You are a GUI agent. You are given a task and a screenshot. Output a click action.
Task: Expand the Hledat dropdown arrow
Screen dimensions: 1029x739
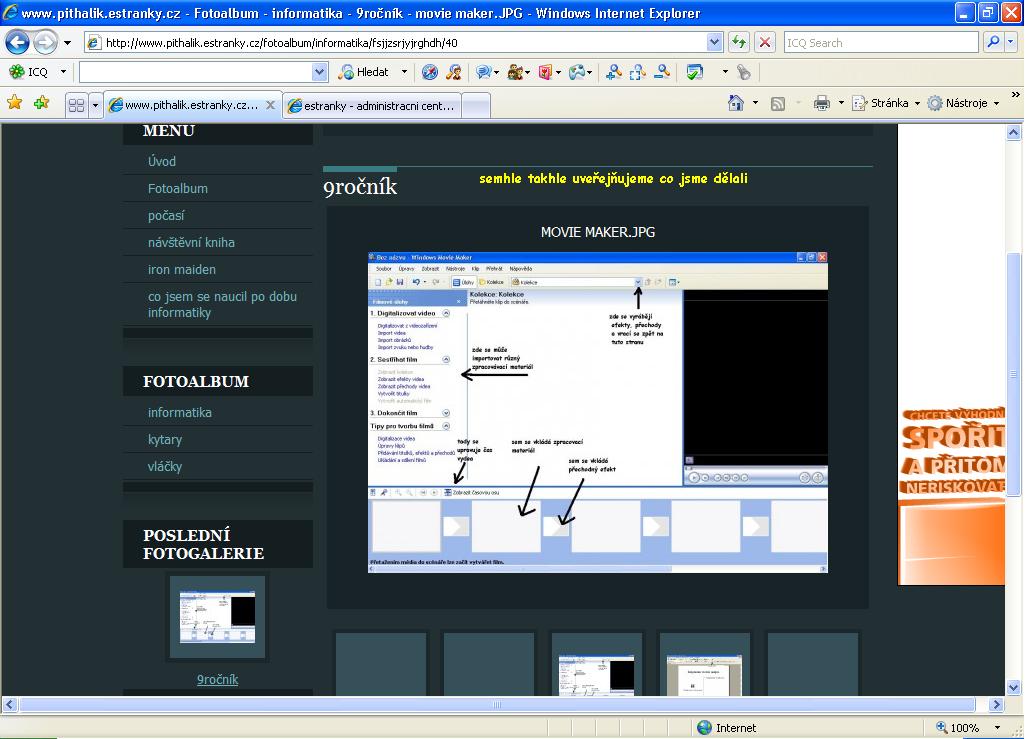coord(404,72)
